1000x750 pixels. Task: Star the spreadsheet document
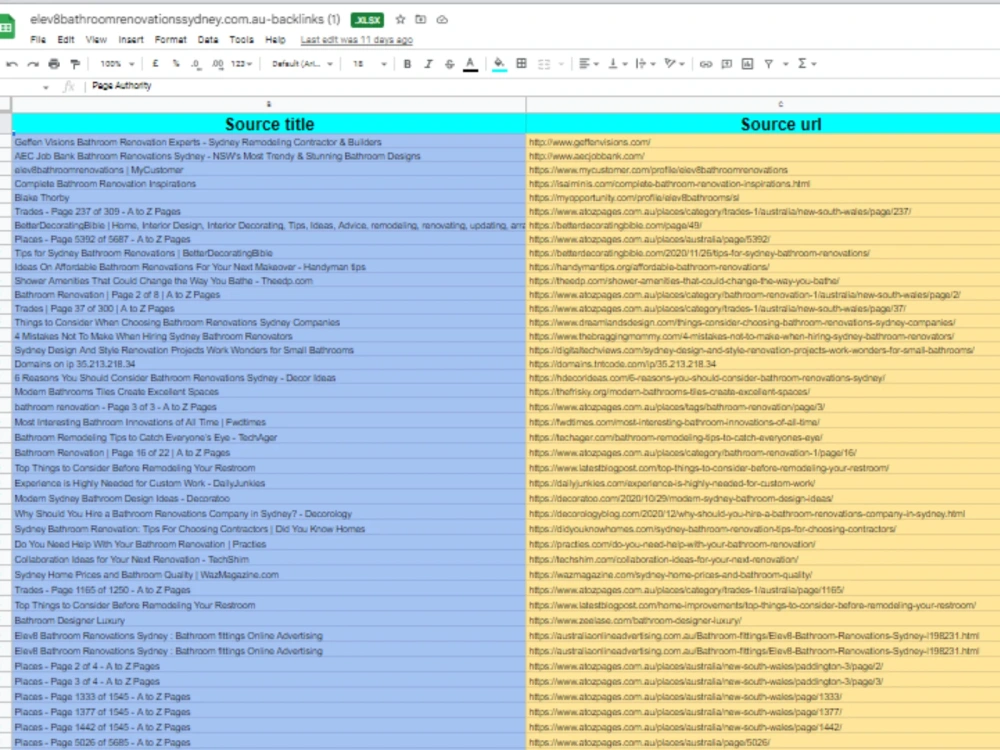point(400,20)
